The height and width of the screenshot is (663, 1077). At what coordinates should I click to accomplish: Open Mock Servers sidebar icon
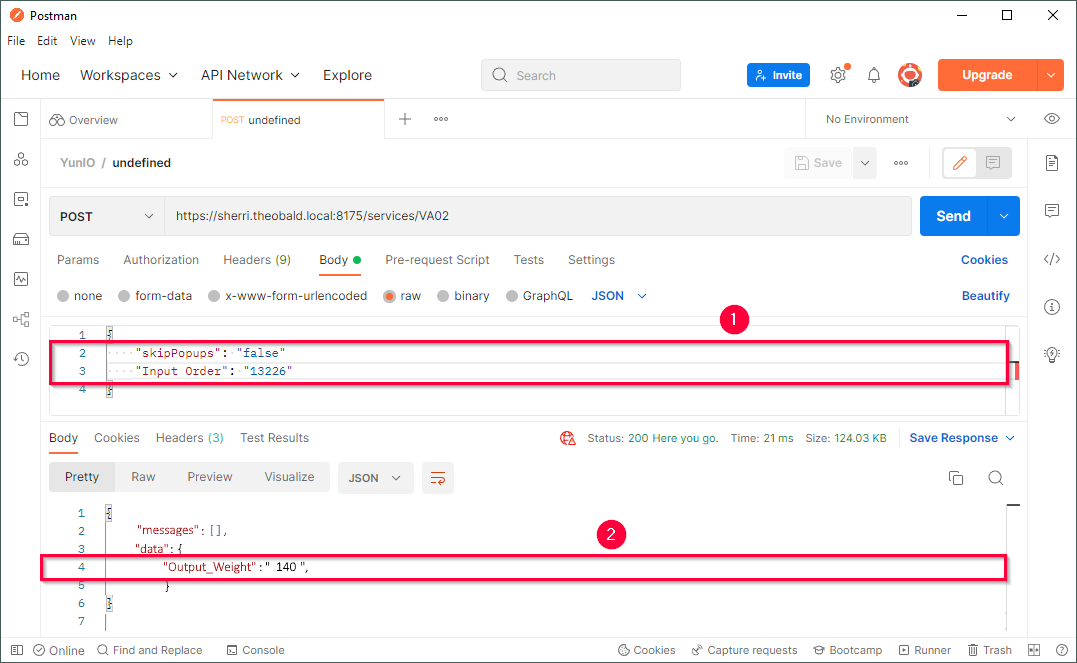(x=21, y=239)
